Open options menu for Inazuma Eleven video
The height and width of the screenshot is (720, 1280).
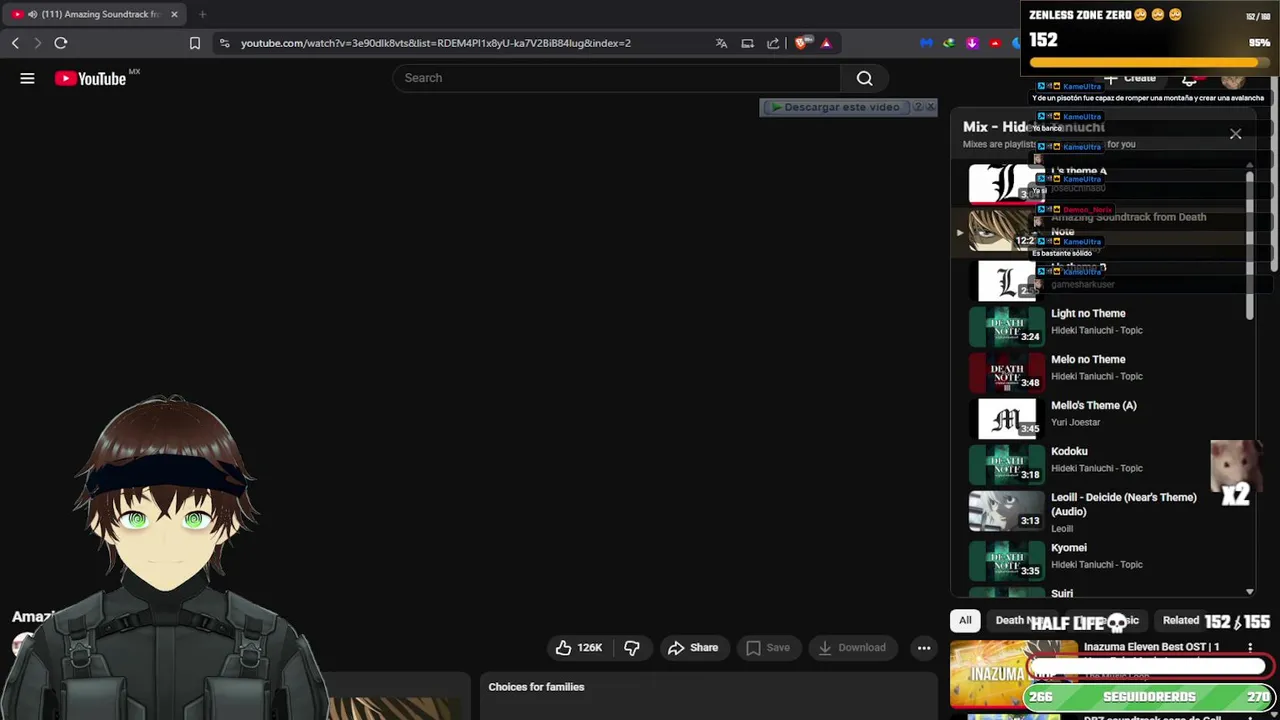pyautogui.click(x=1250, y=648)
